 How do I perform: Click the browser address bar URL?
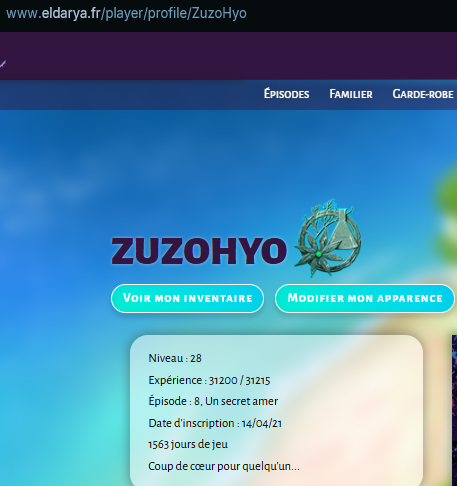[x=126, y=14]
